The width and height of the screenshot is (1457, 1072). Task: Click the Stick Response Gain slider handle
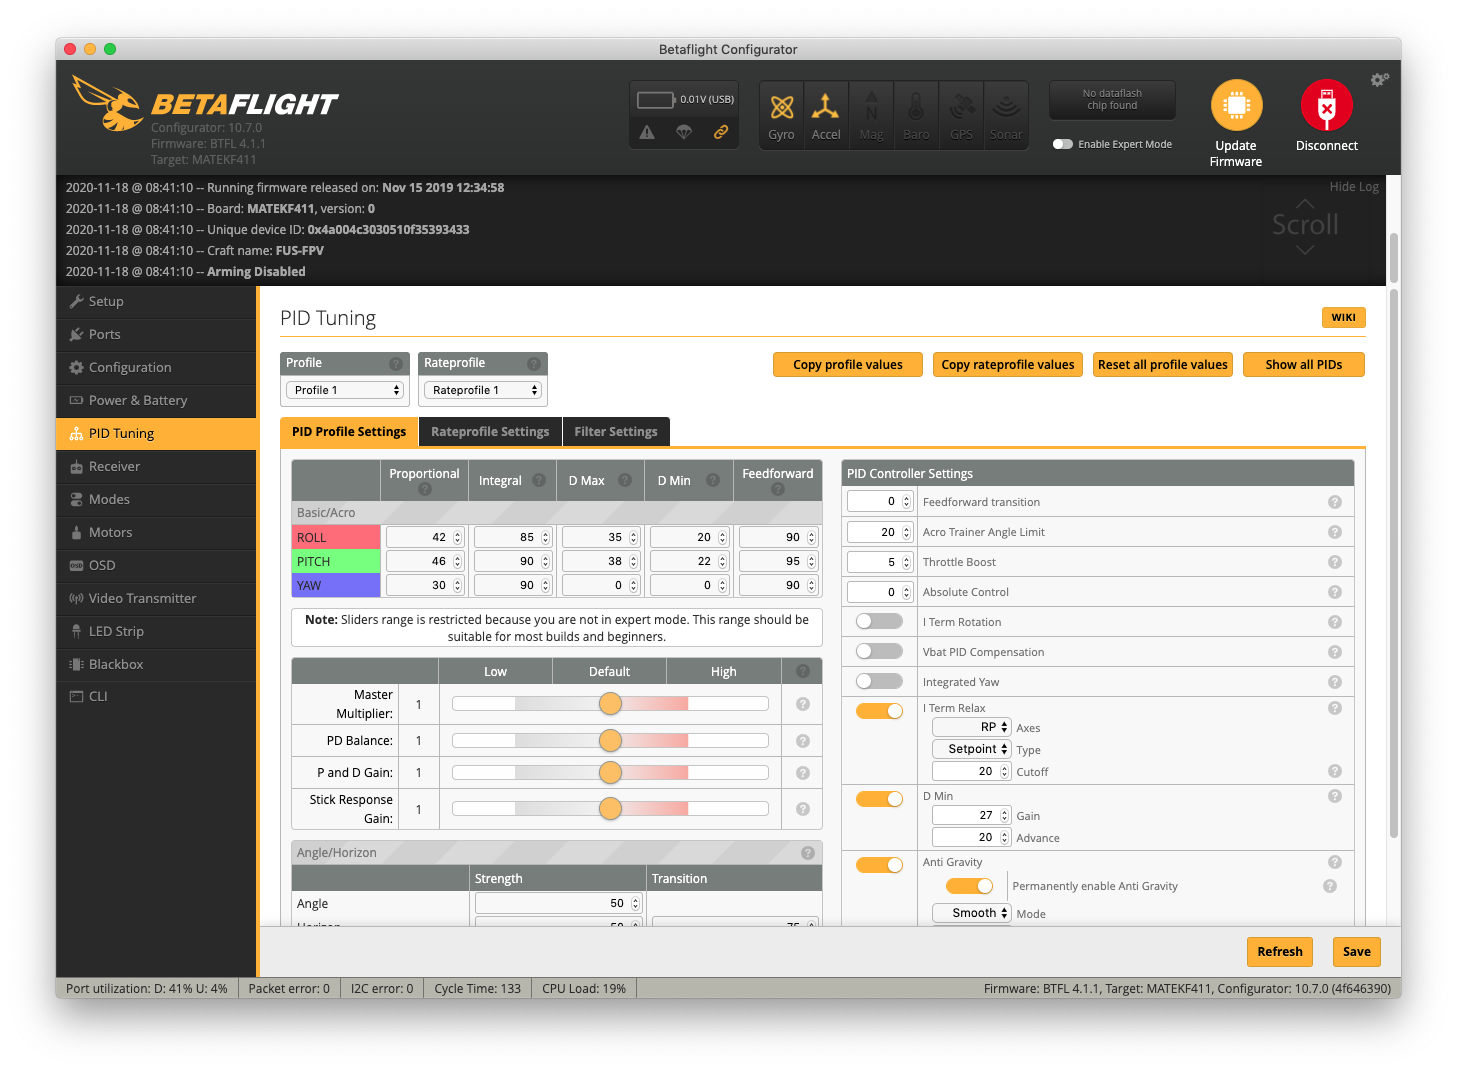coord(610,809)
